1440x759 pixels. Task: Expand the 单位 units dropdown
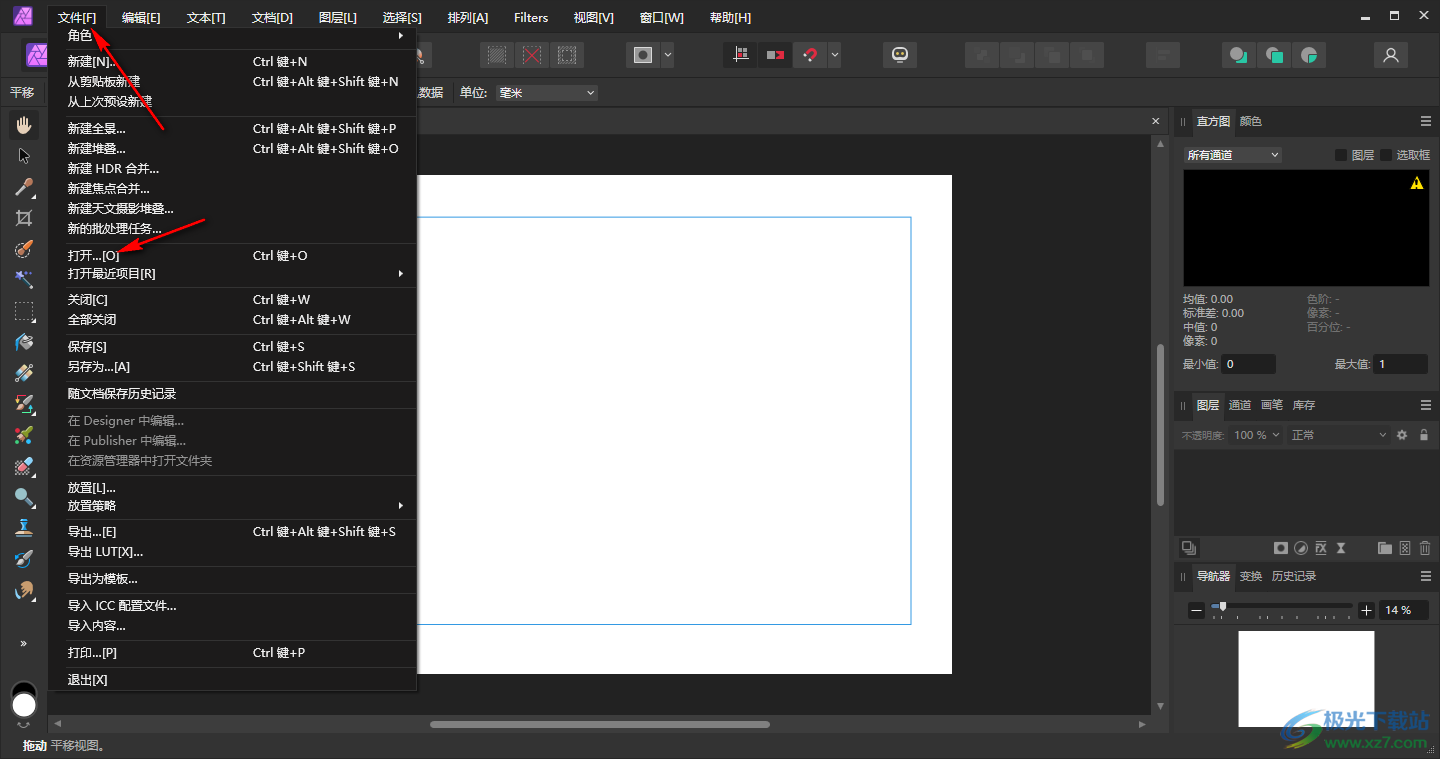point(546,93)
